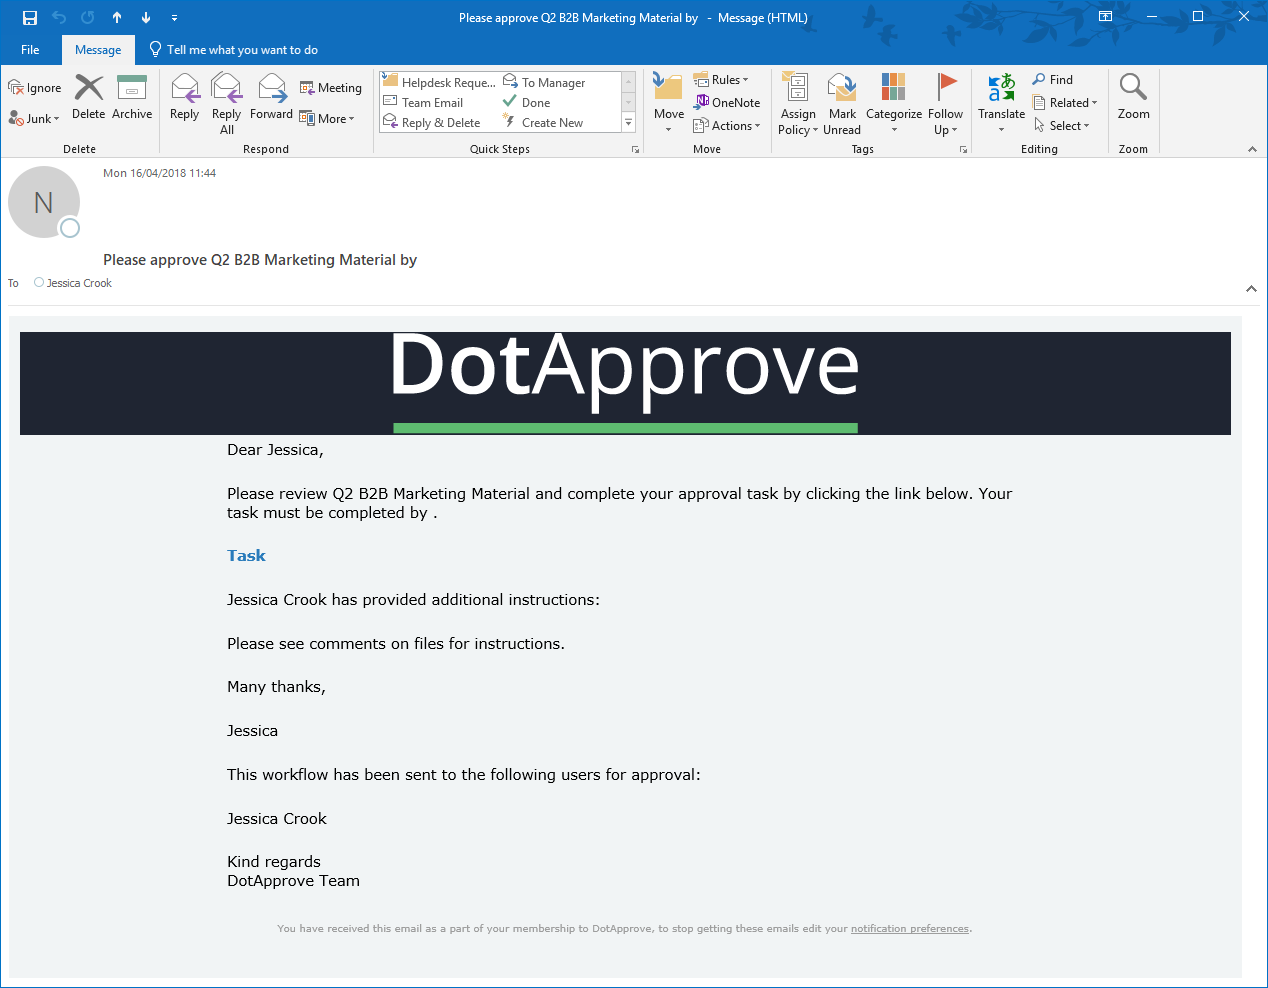The height and width of the screenshot is (988, 1268).
Task: Open the Junk dropdown
Action: pos(35,118)
